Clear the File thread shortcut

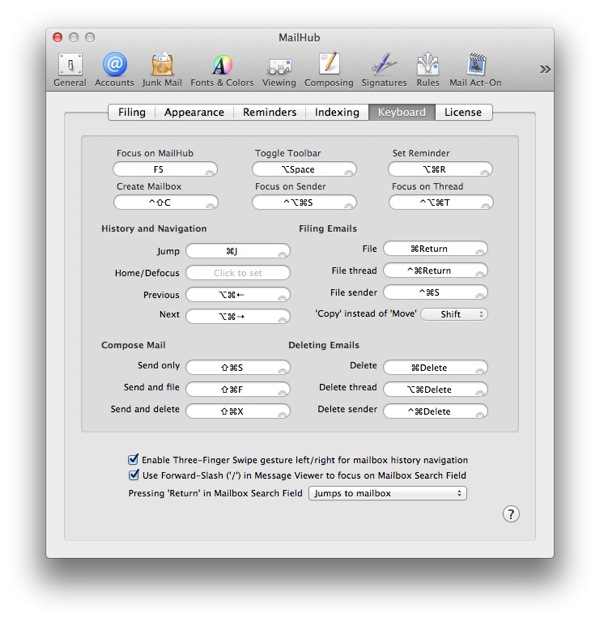[480, 273]
